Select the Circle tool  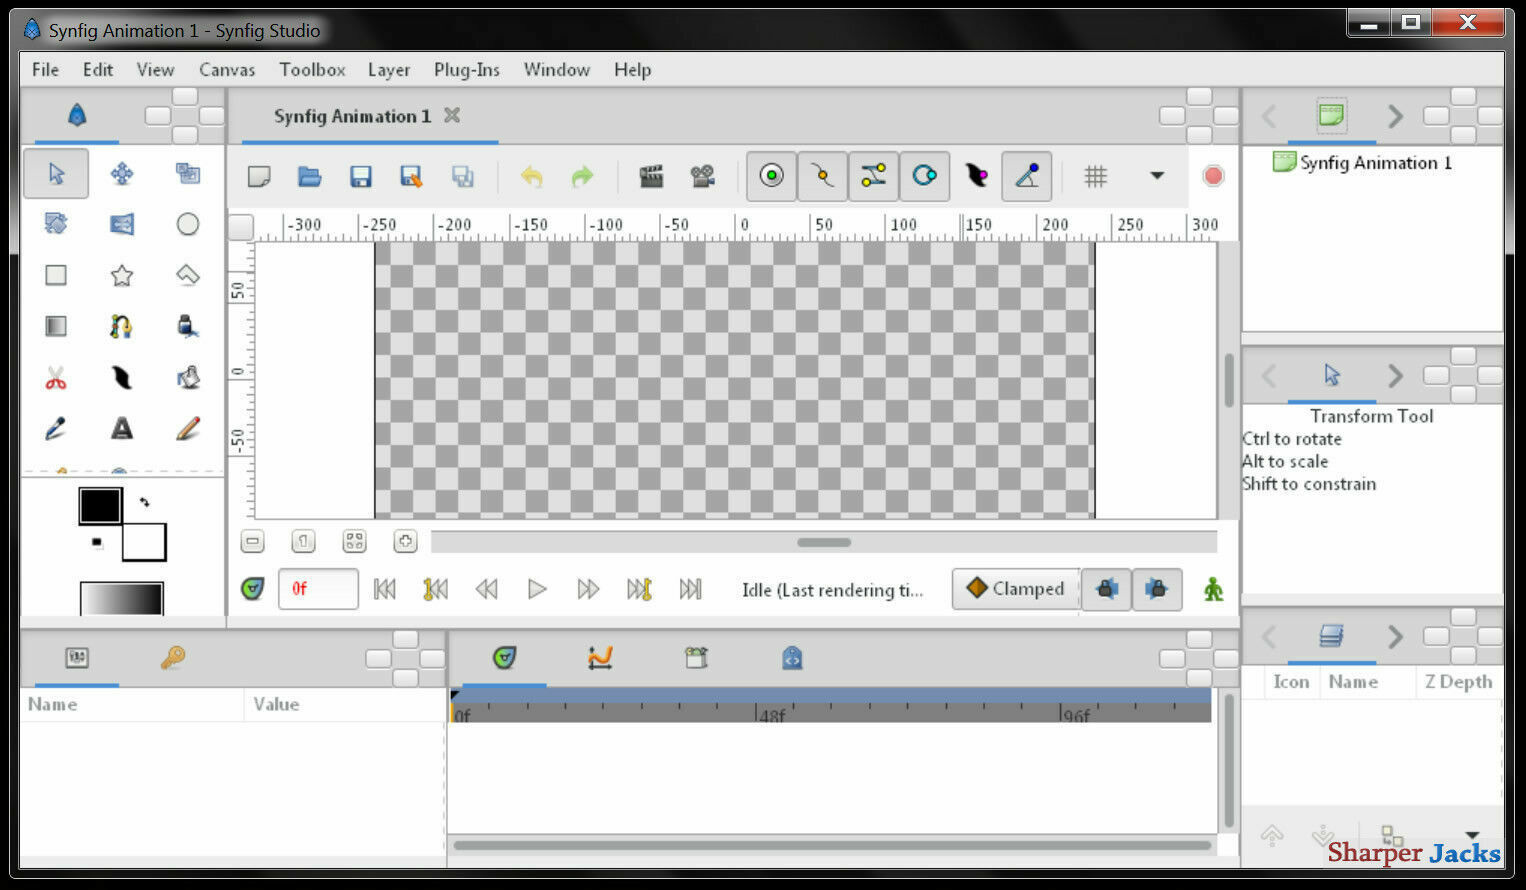188,224
